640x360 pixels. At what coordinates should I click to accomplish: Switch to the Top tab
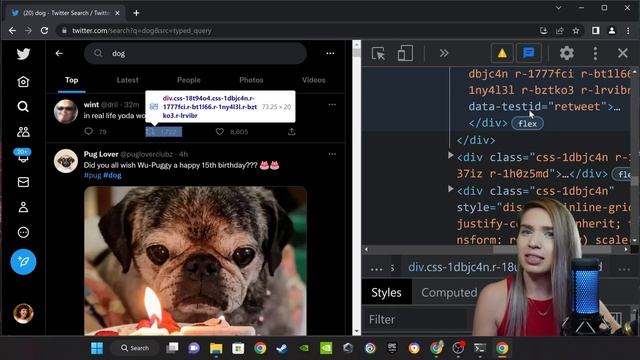pyautogui.click(x=71, y=80)
